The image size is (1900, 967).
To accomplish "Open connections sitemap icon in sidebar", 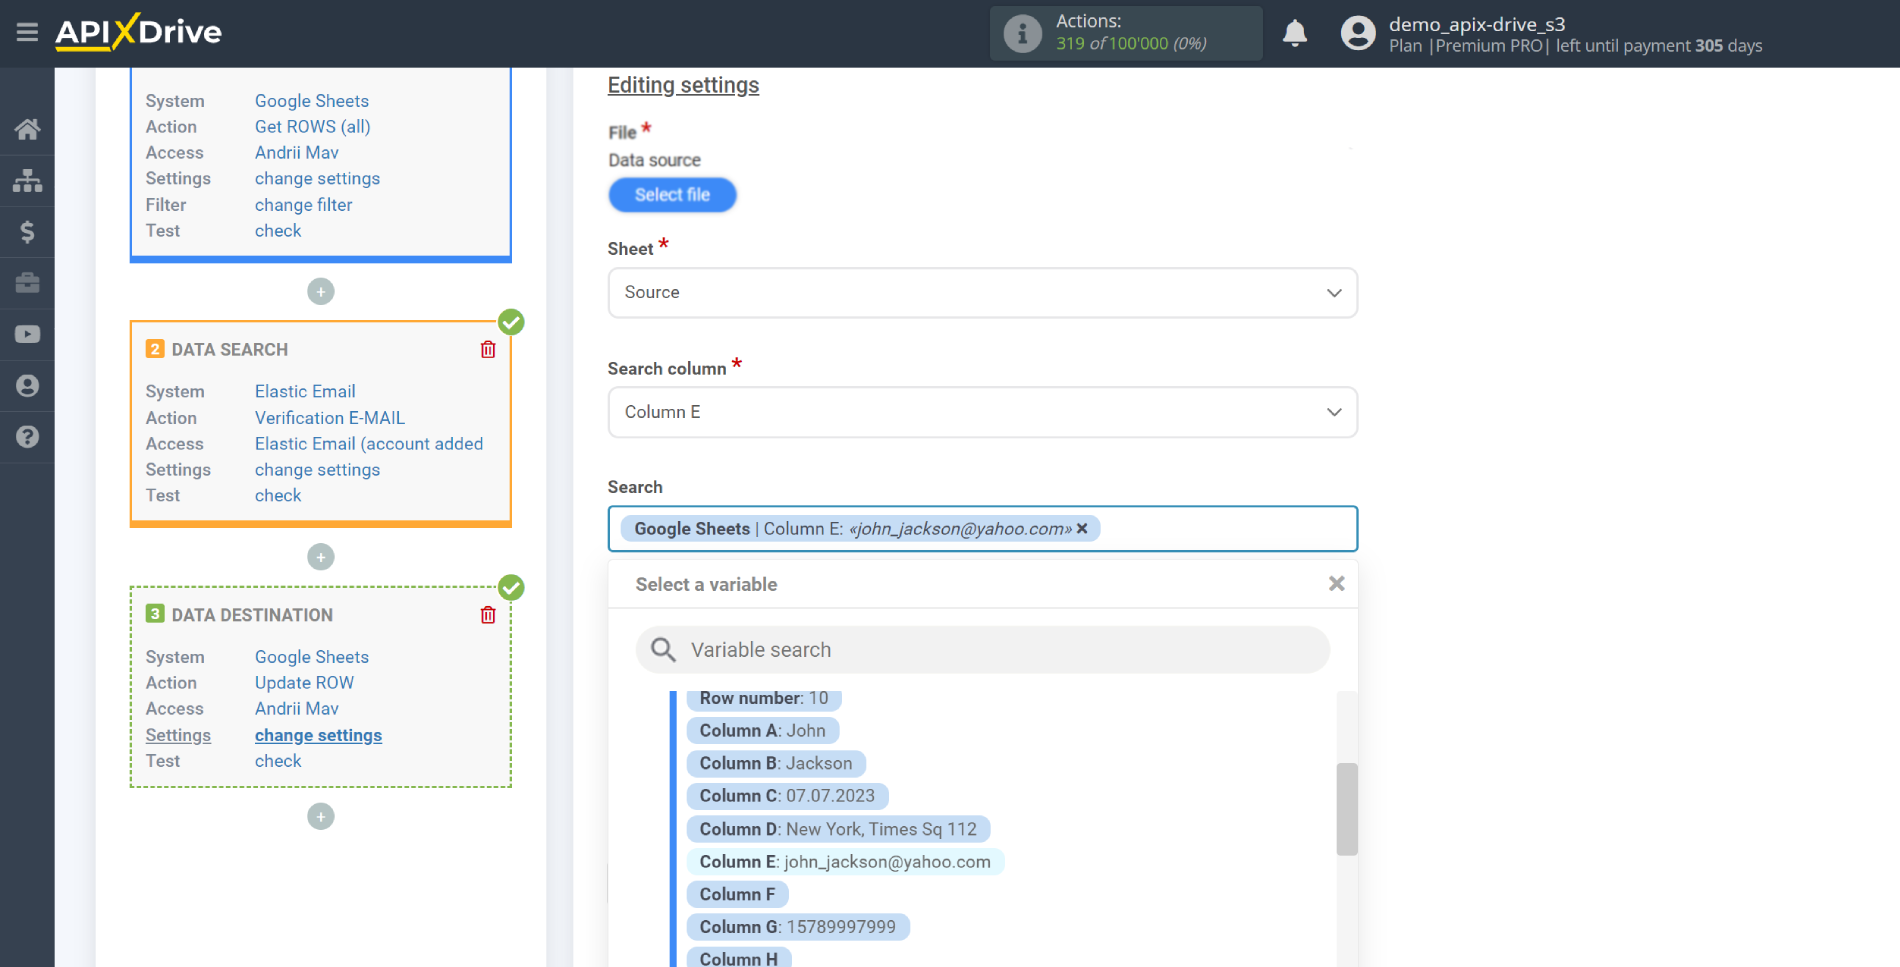I will pos(27,180).
